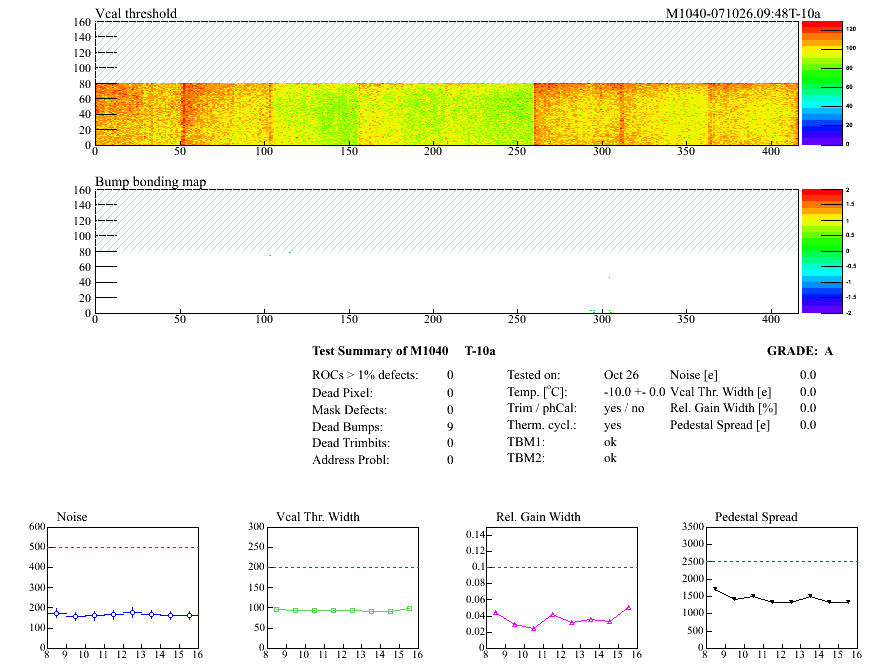Click the 'TBM1:' label

[x=526, y=442]
